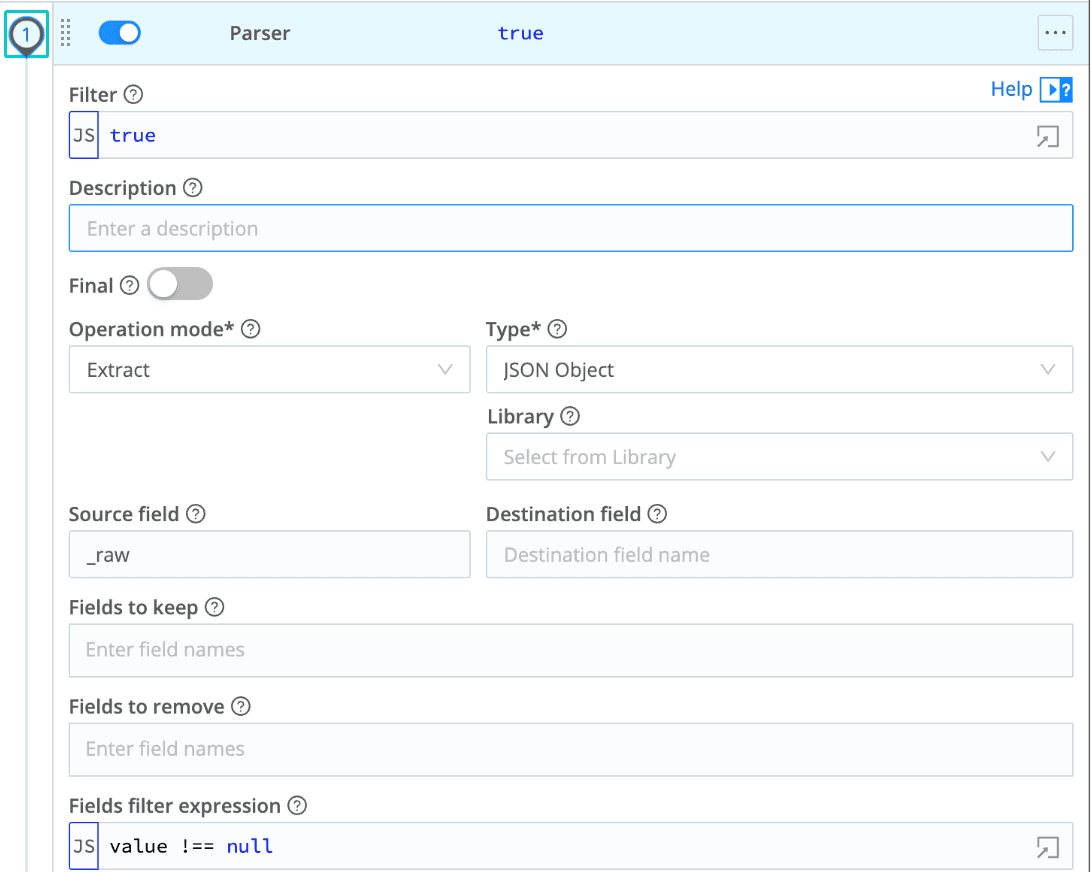Click the Description input field
This screenshot has height=872, width=1091.
[x=570, y=229]
